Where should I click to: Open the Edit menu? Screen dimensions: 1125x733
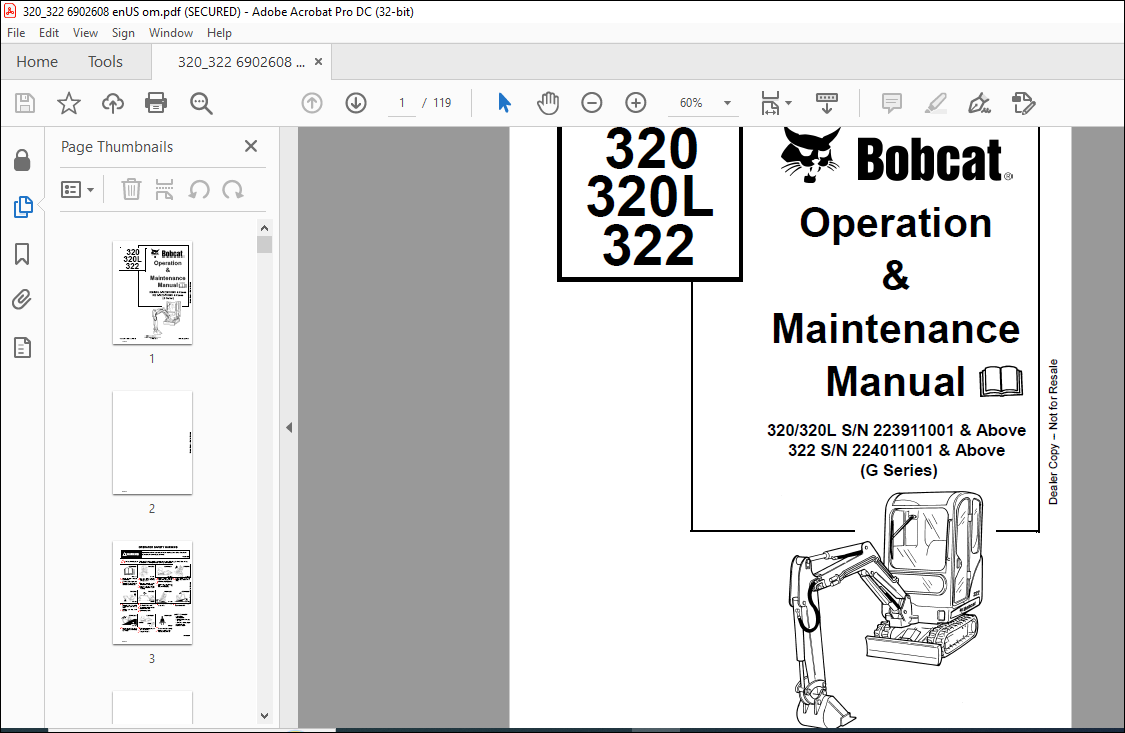pos(49,33)
